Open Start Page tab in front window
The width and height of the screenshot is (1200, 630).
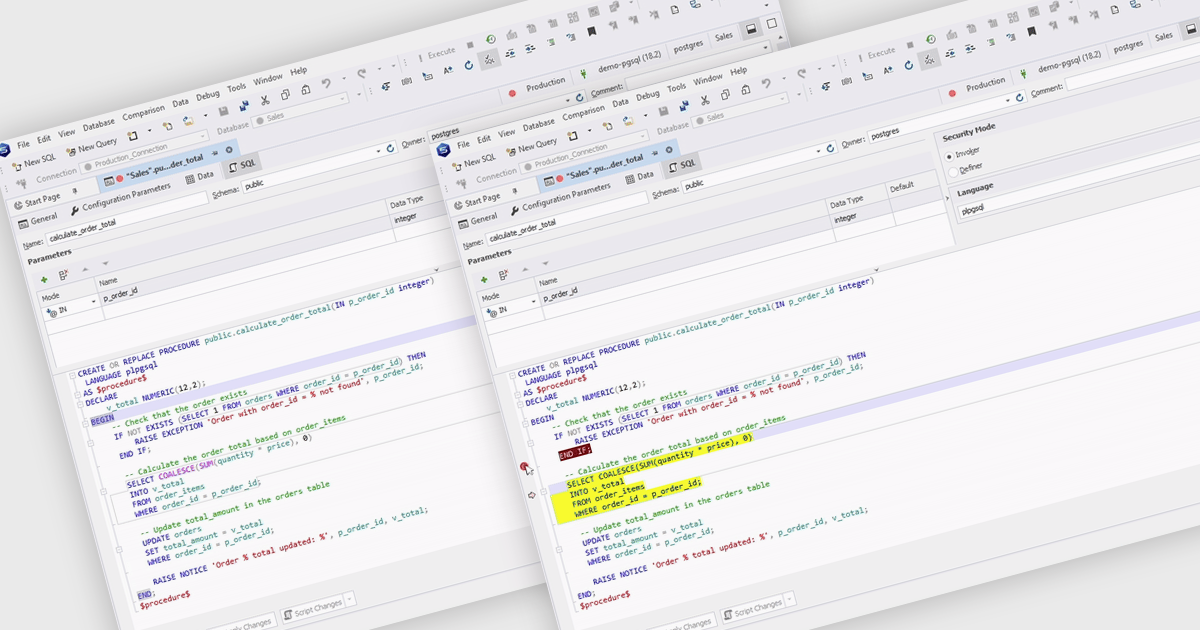click(x=477, y=201)
